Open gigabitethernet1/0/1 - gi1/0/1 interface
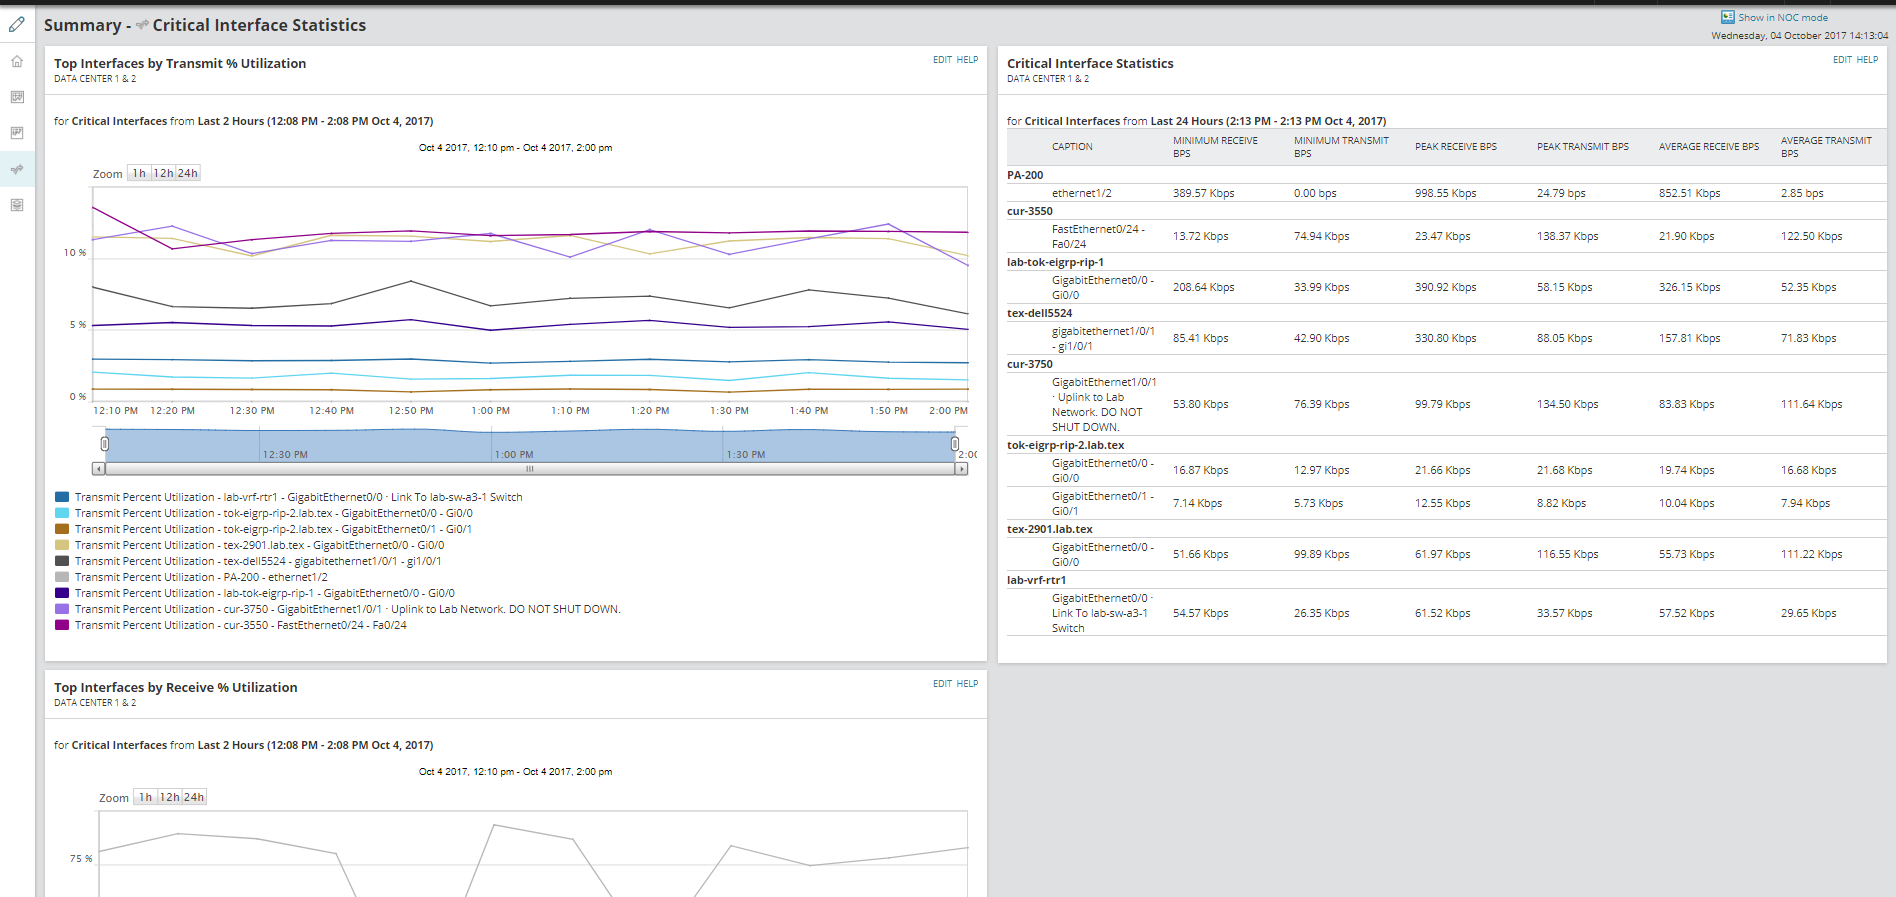The image size is (1896, 897). 1103,338
